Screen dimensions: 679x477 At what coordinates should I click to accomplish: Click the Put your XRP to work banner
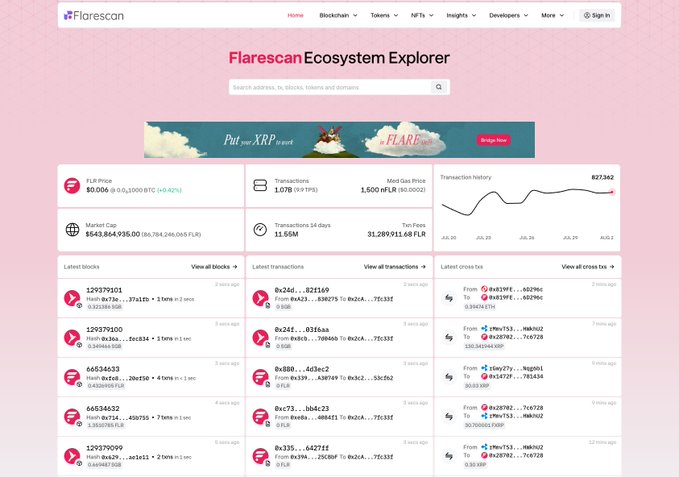coord(340,140)
